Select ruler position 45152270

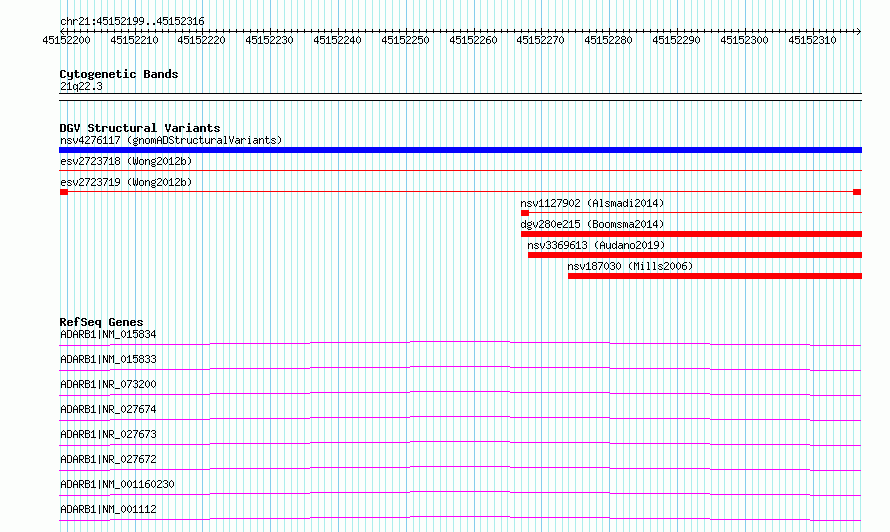(x=540, y=40)
